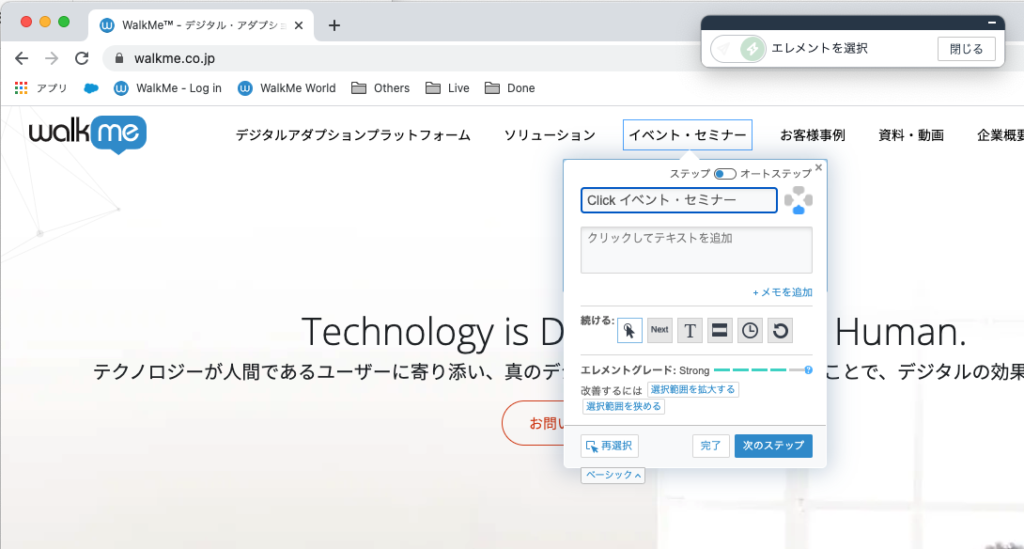1024x549 pixels.
Task: Click the 閉じる button in editor
Action: click(966, 49)
